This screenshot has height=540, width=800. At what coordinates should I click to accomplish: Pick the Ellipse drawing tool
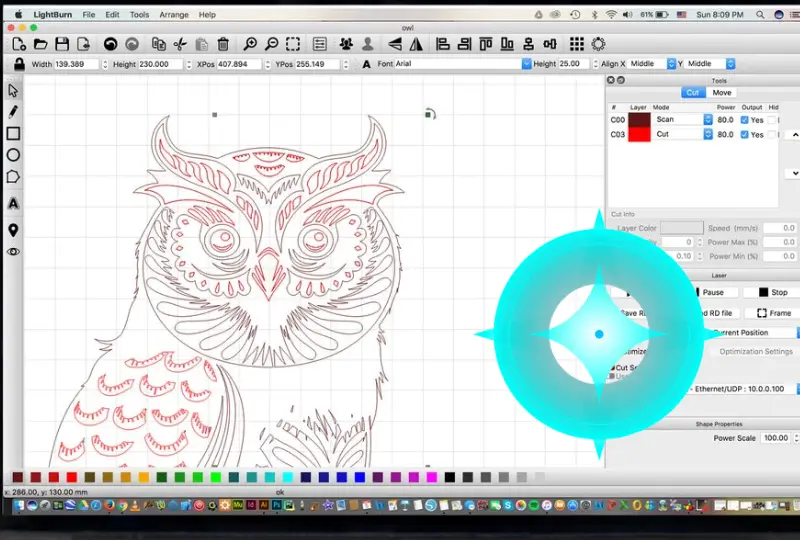coord(13,155)
